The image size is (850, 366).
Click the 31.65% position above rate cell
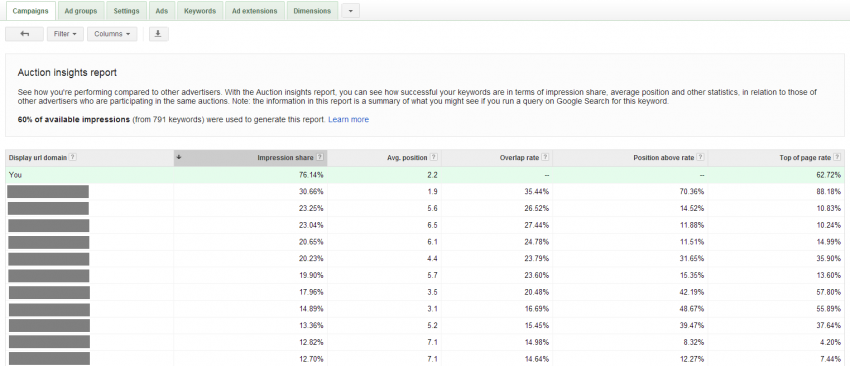(x=693, y=259)
